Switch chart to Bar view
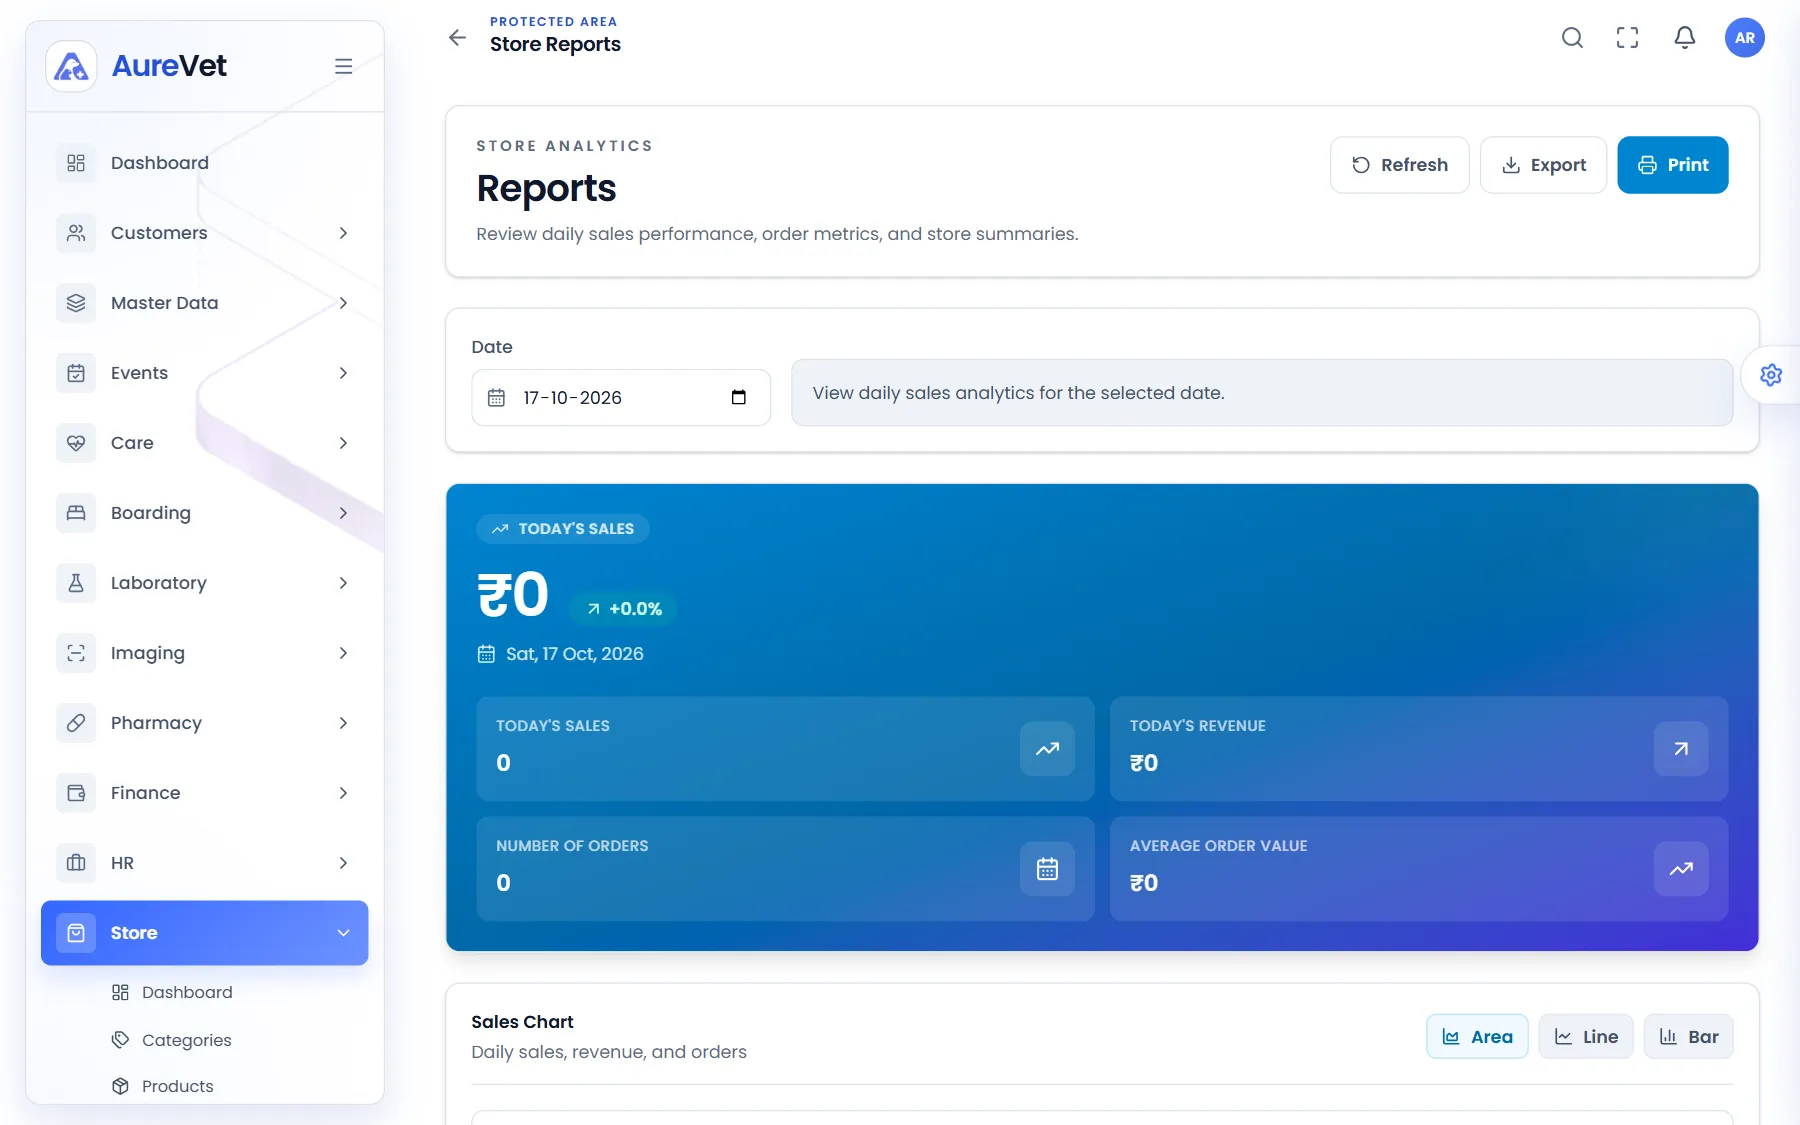 coord(1688,1037)
